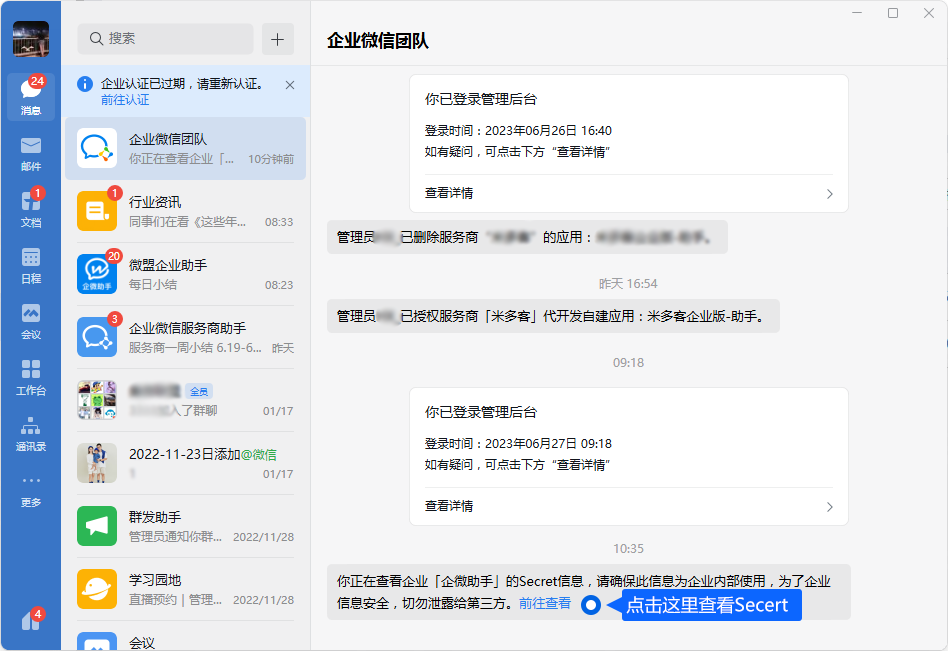
Task: Expand 查看详情 in the 09:18 login card
Action: [x=628, y=506]
